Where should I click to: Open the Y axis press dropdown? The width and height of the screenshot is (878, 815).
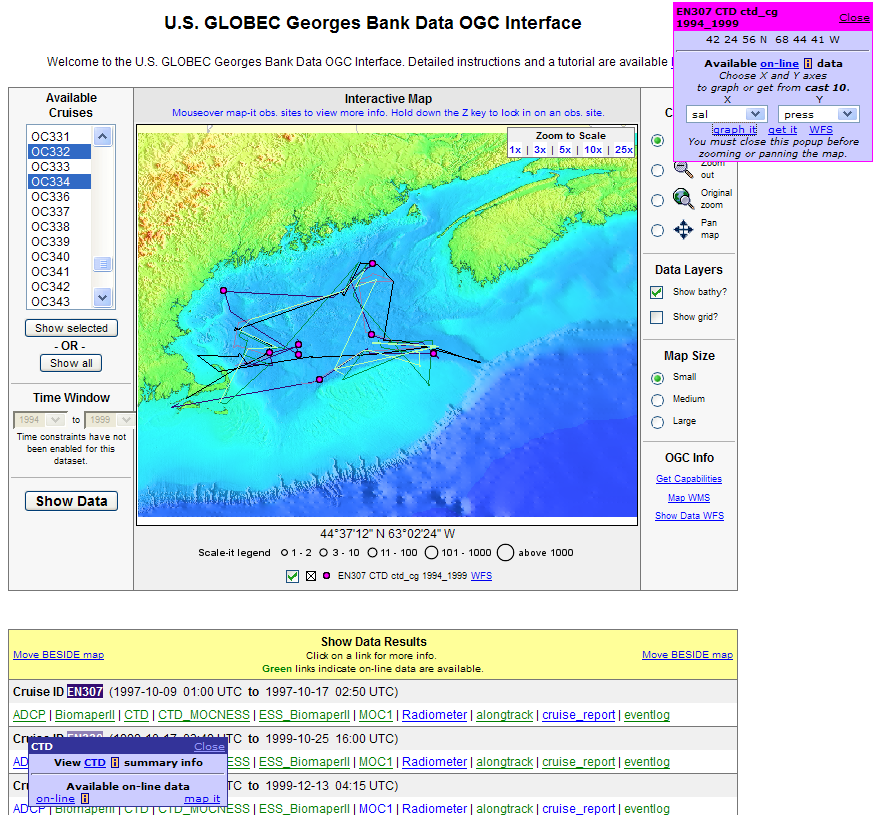tap(819, 114)
